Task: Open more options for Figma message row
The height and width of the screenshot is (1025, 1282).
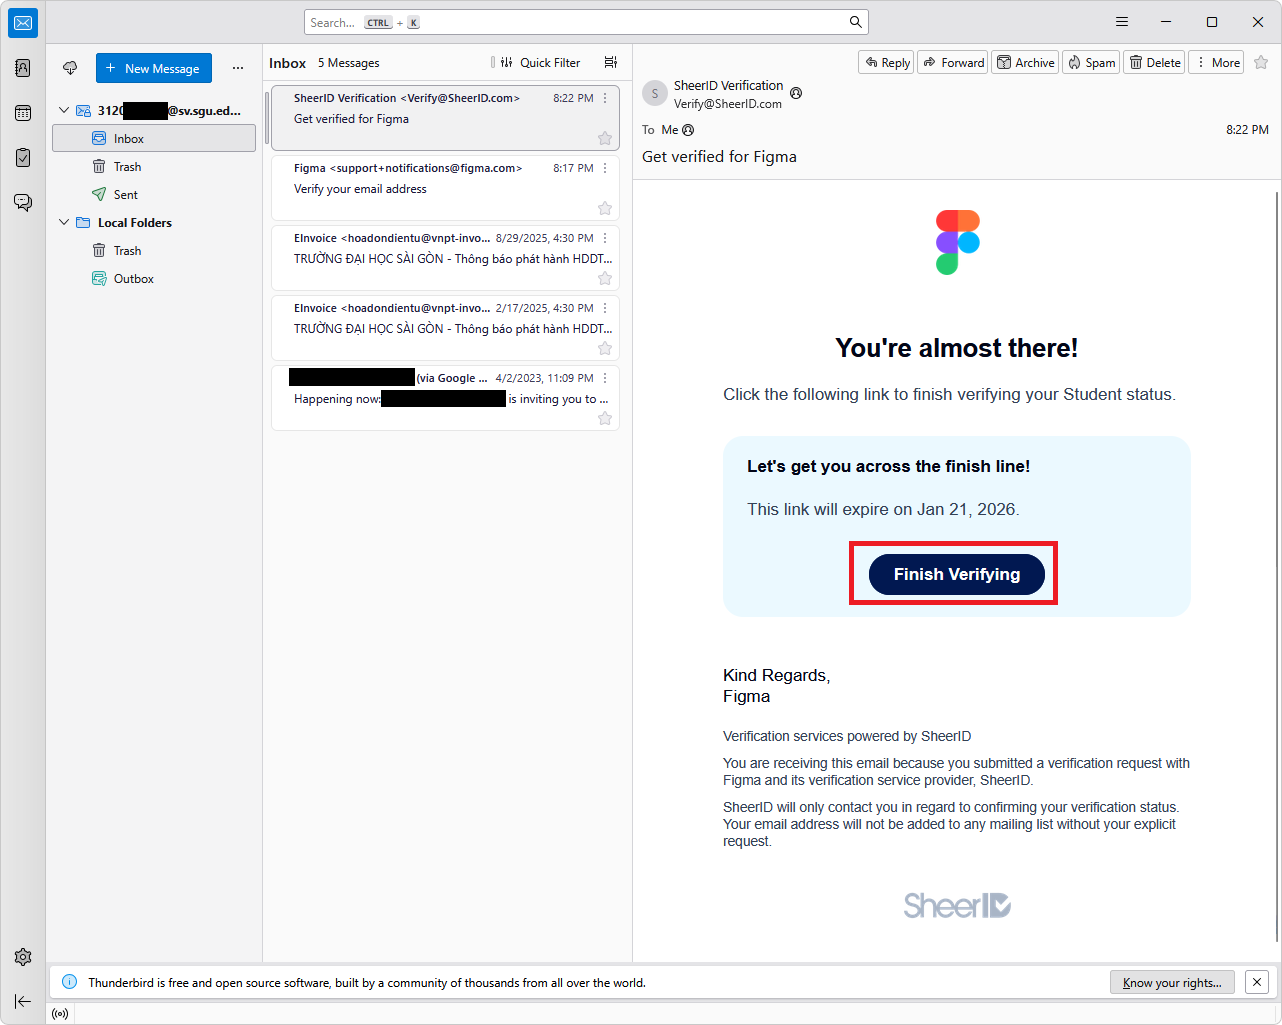Action: pos(605,168)
